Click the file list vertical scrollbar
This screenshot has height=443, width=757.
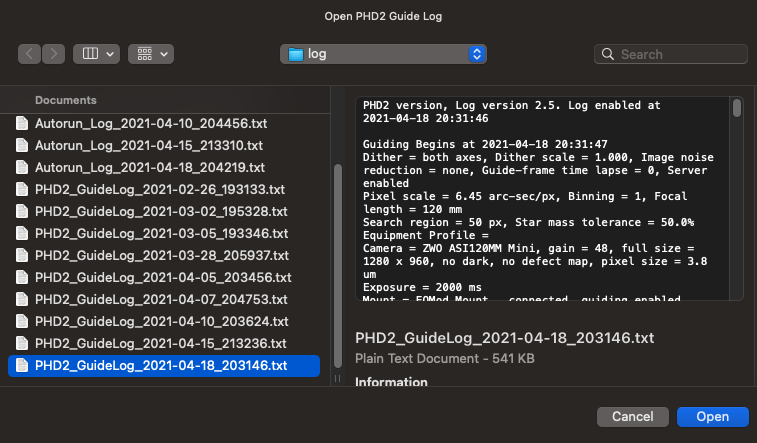(338, 266)
